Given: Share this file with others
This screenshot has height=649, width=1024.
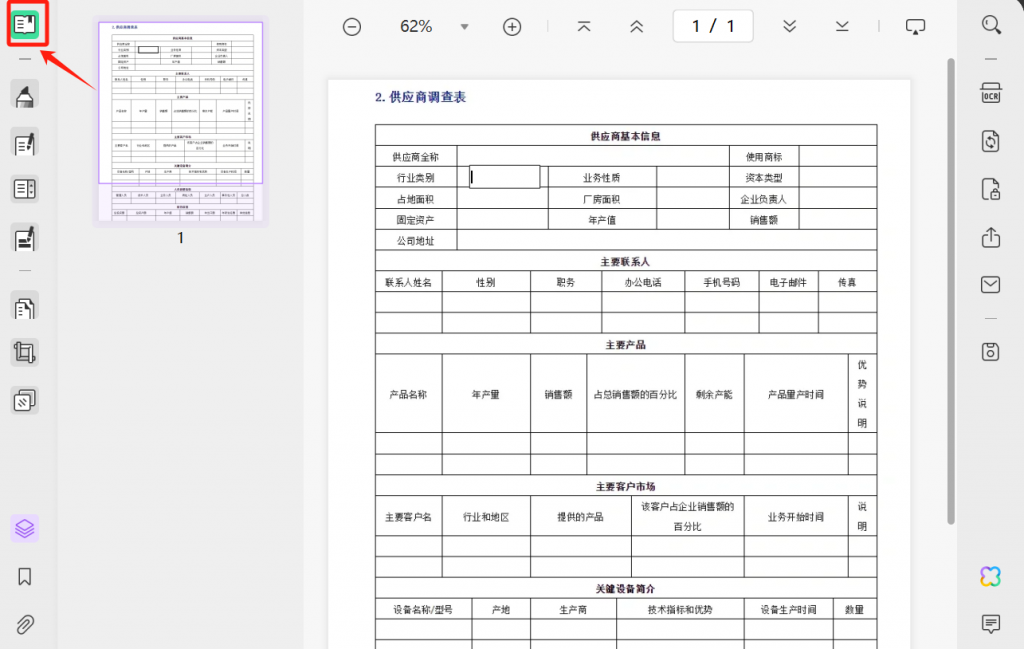Looking at the screenshot, I should click(x=991, y=237).
